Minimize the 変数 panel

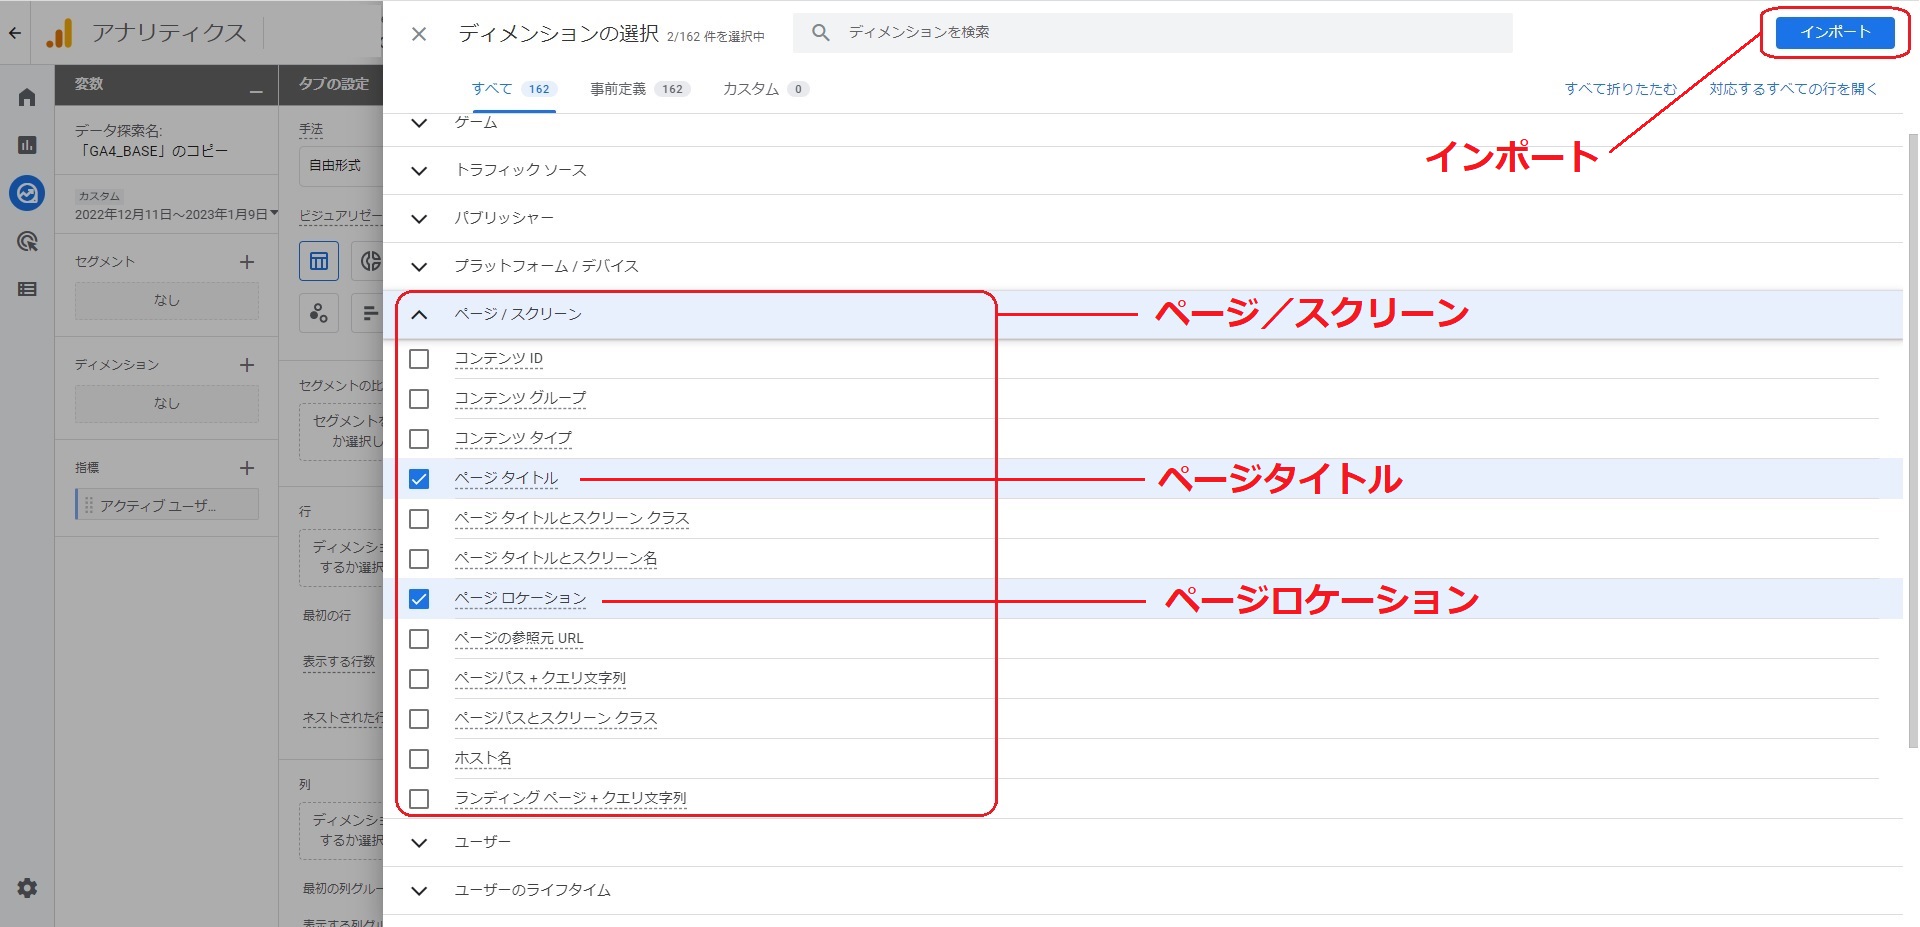pos(256,91)
